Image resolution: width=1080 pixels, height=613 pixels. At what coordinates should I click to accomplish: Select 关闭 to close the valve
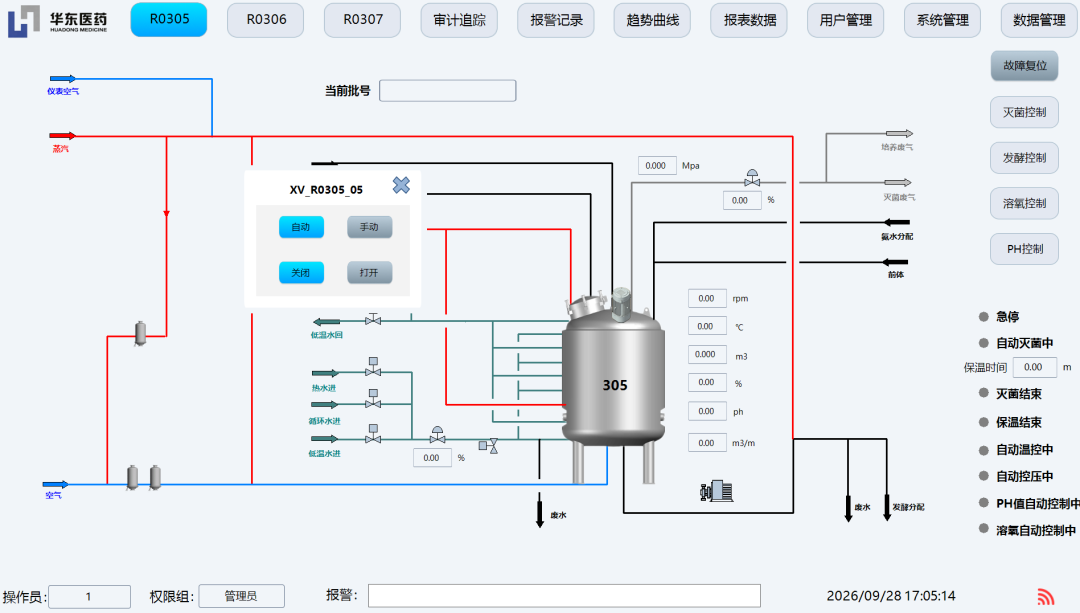click(x=301, y=273)
